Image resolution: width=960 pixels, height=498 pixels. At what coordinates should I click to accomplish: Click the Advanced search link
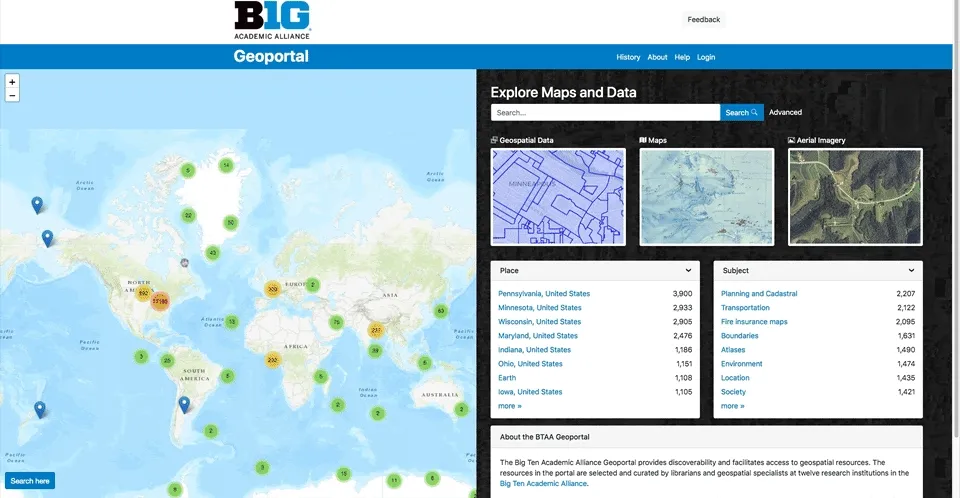coord(785,113)
